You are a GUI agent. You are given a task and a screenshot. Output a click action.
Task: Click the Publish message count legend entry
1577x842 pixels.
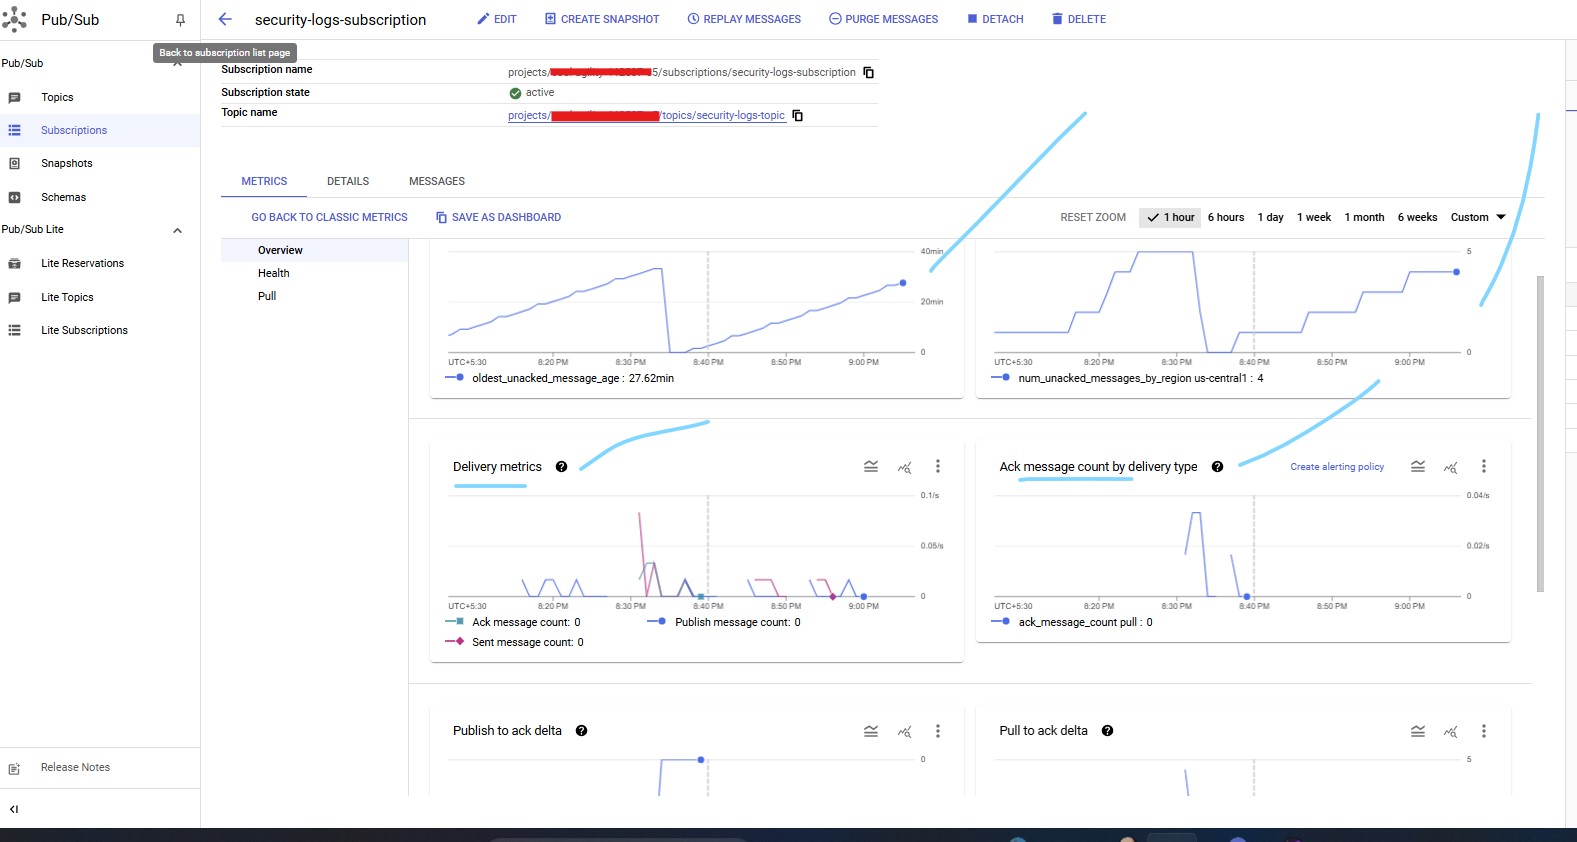(x=724, y=622)
